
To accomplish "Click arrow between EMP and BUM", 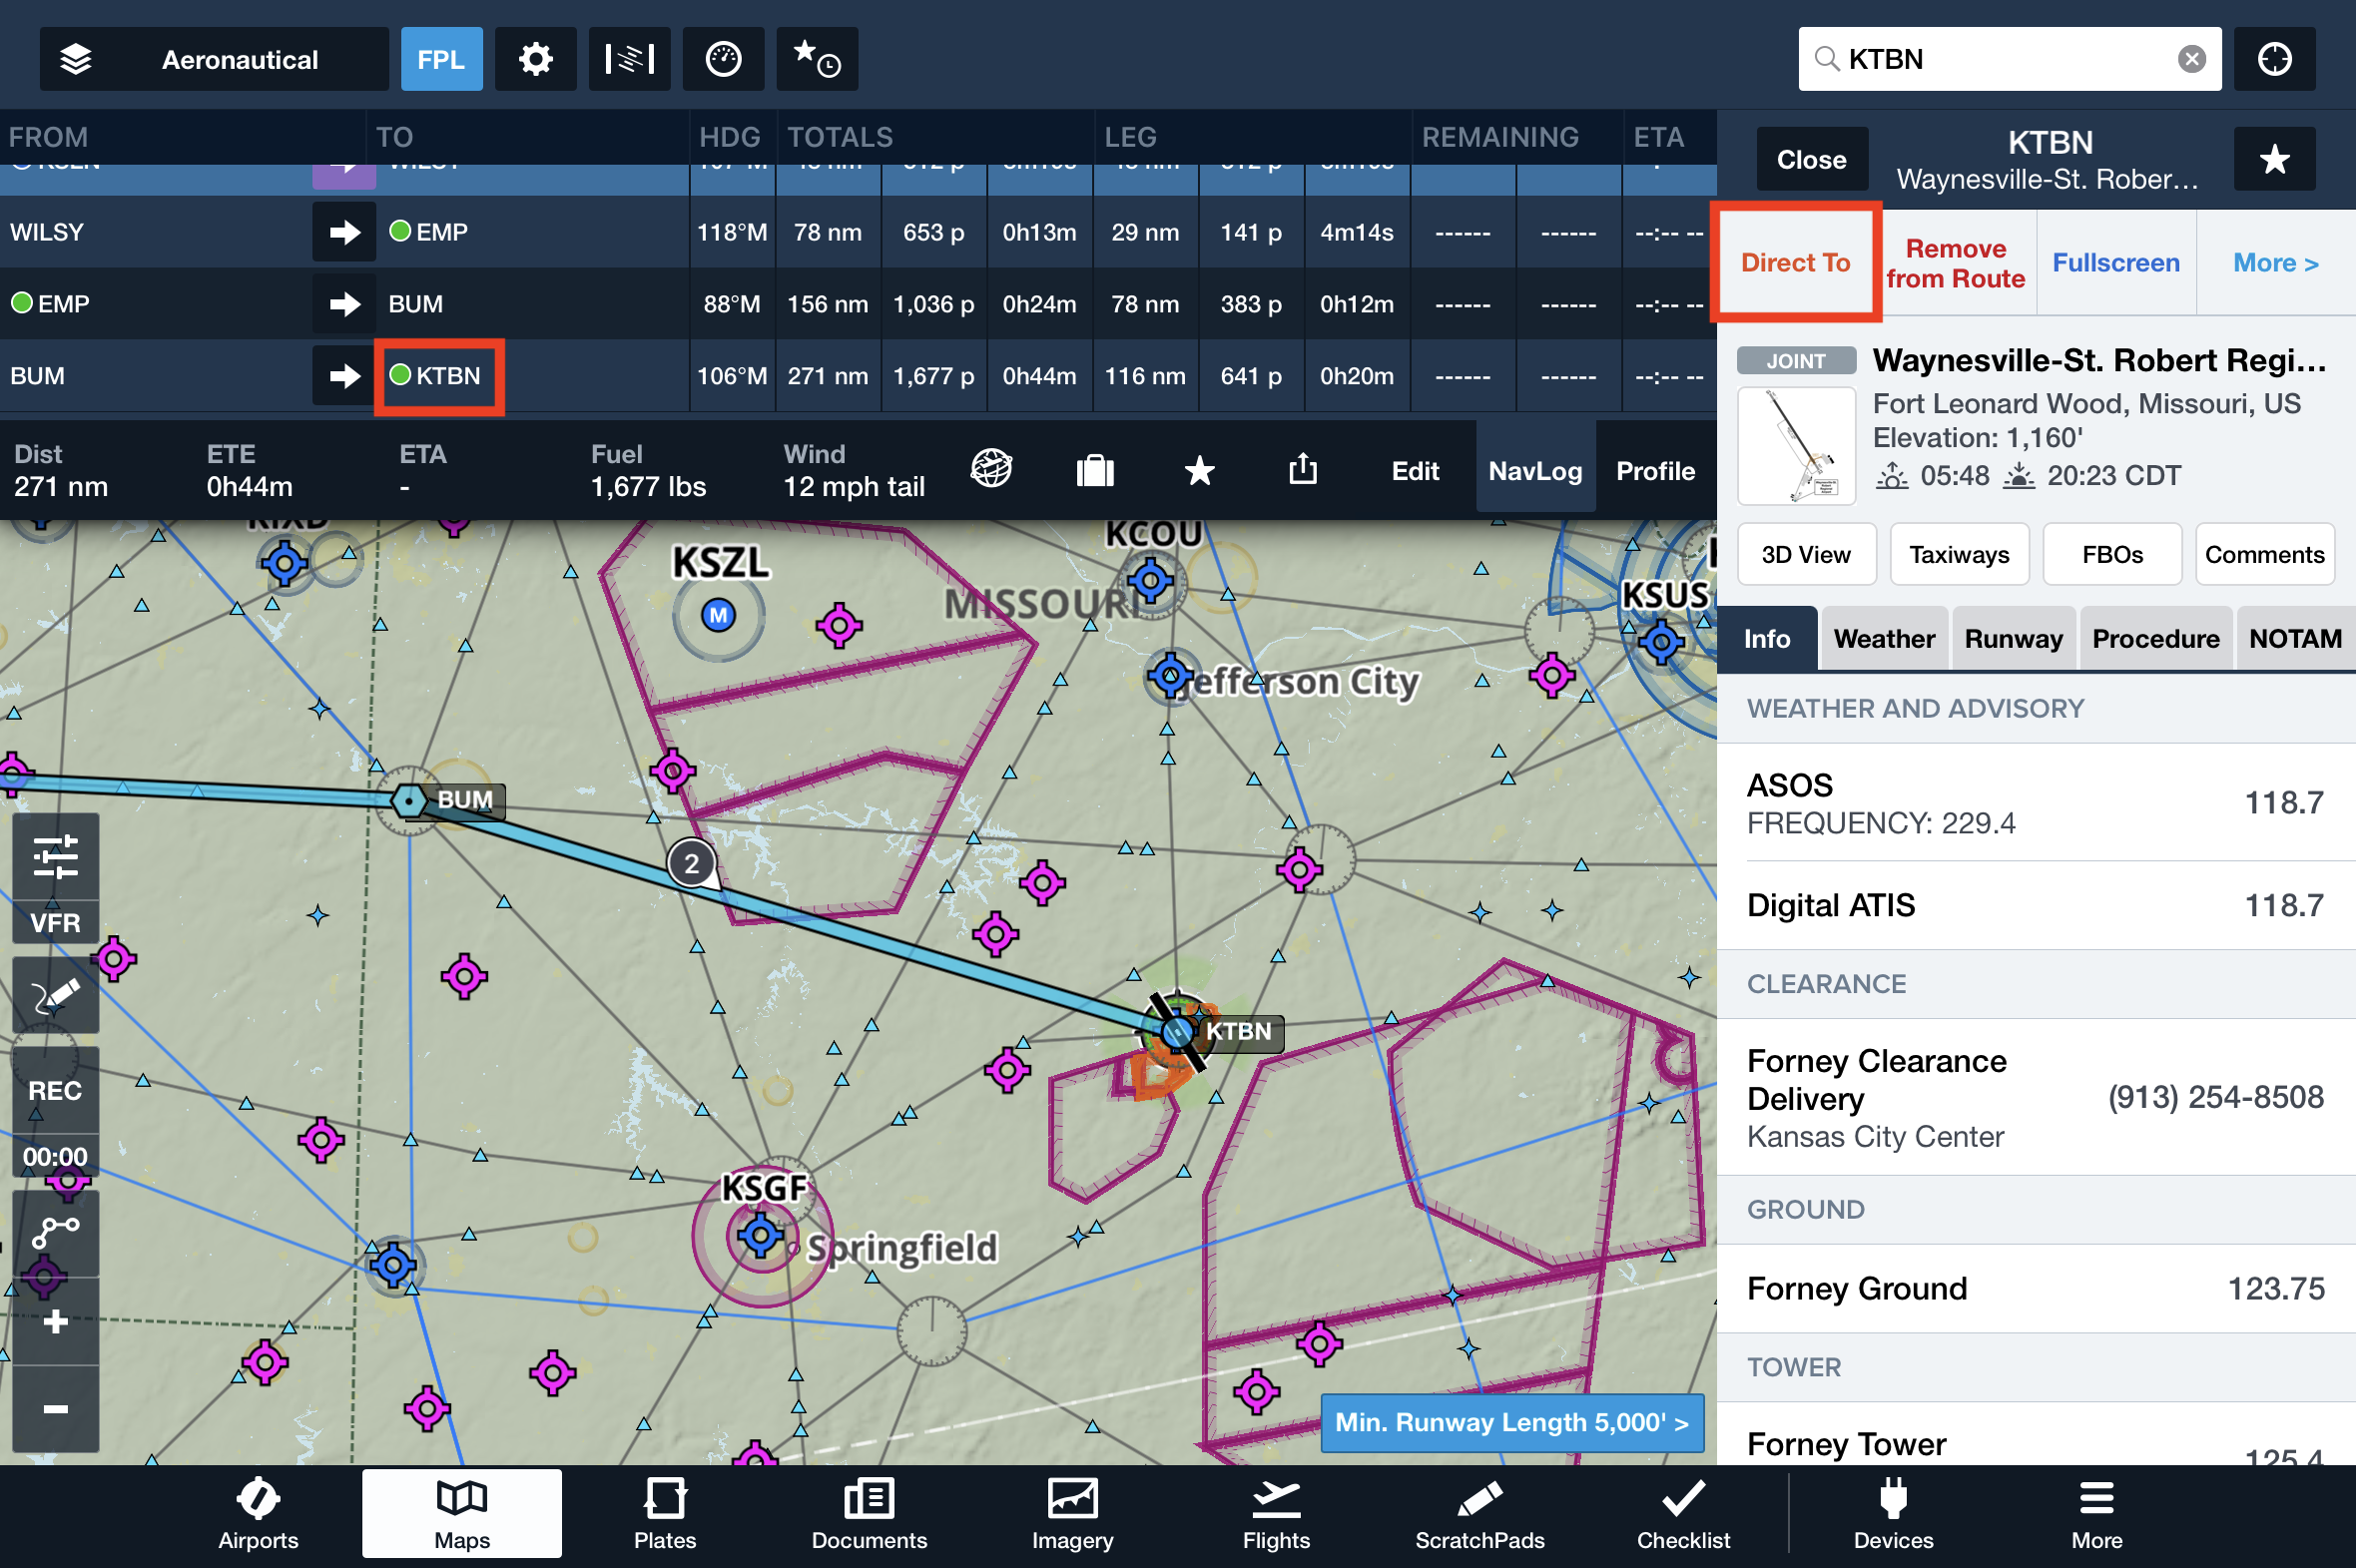I will pyautogui.click(x=344, y=304).
